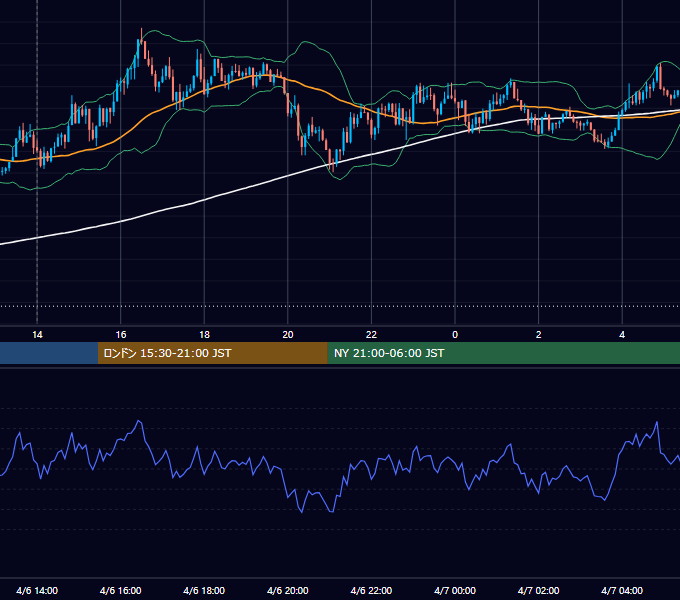Click the 4/6 22:00 timestamp label
Viewport: 680px width, 600px height.
[x=371, y=590]
